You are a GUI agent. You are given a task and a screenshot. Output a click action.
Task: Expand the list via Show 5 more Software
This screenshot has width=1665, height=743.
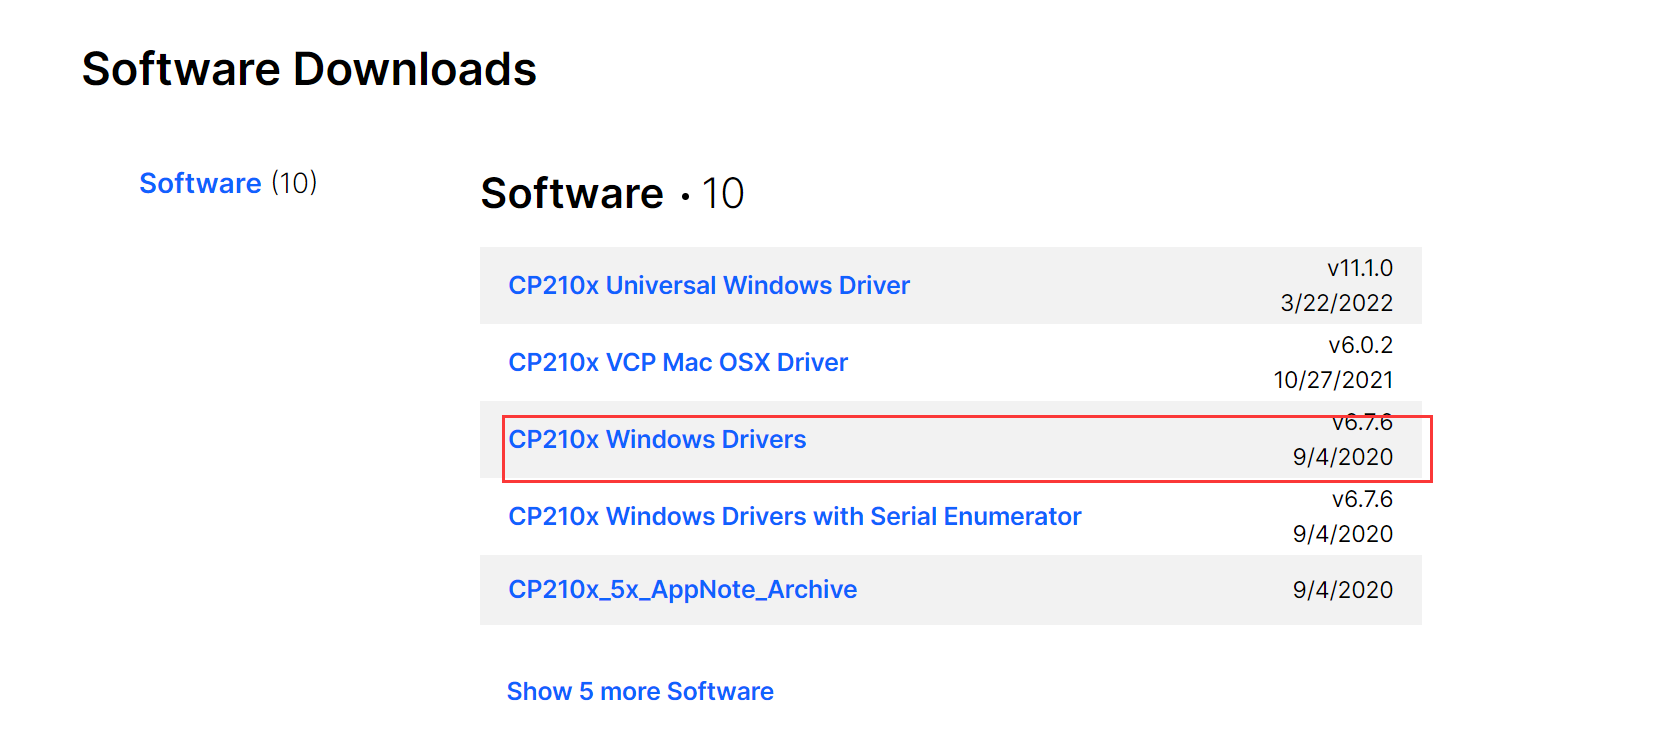[x=639, y=690]
